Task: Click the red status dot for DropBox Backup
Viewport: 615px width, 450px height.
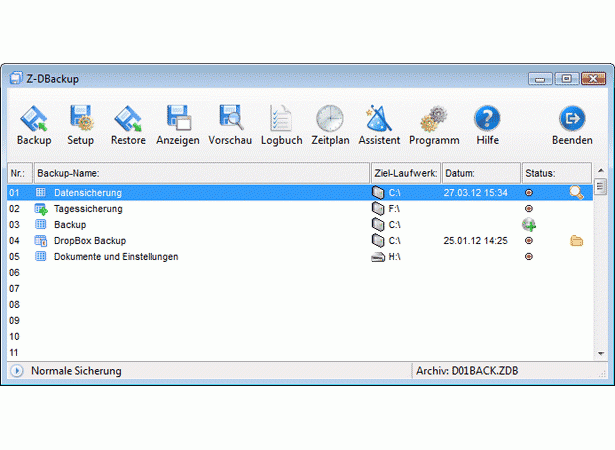Action: pos(529,240)
